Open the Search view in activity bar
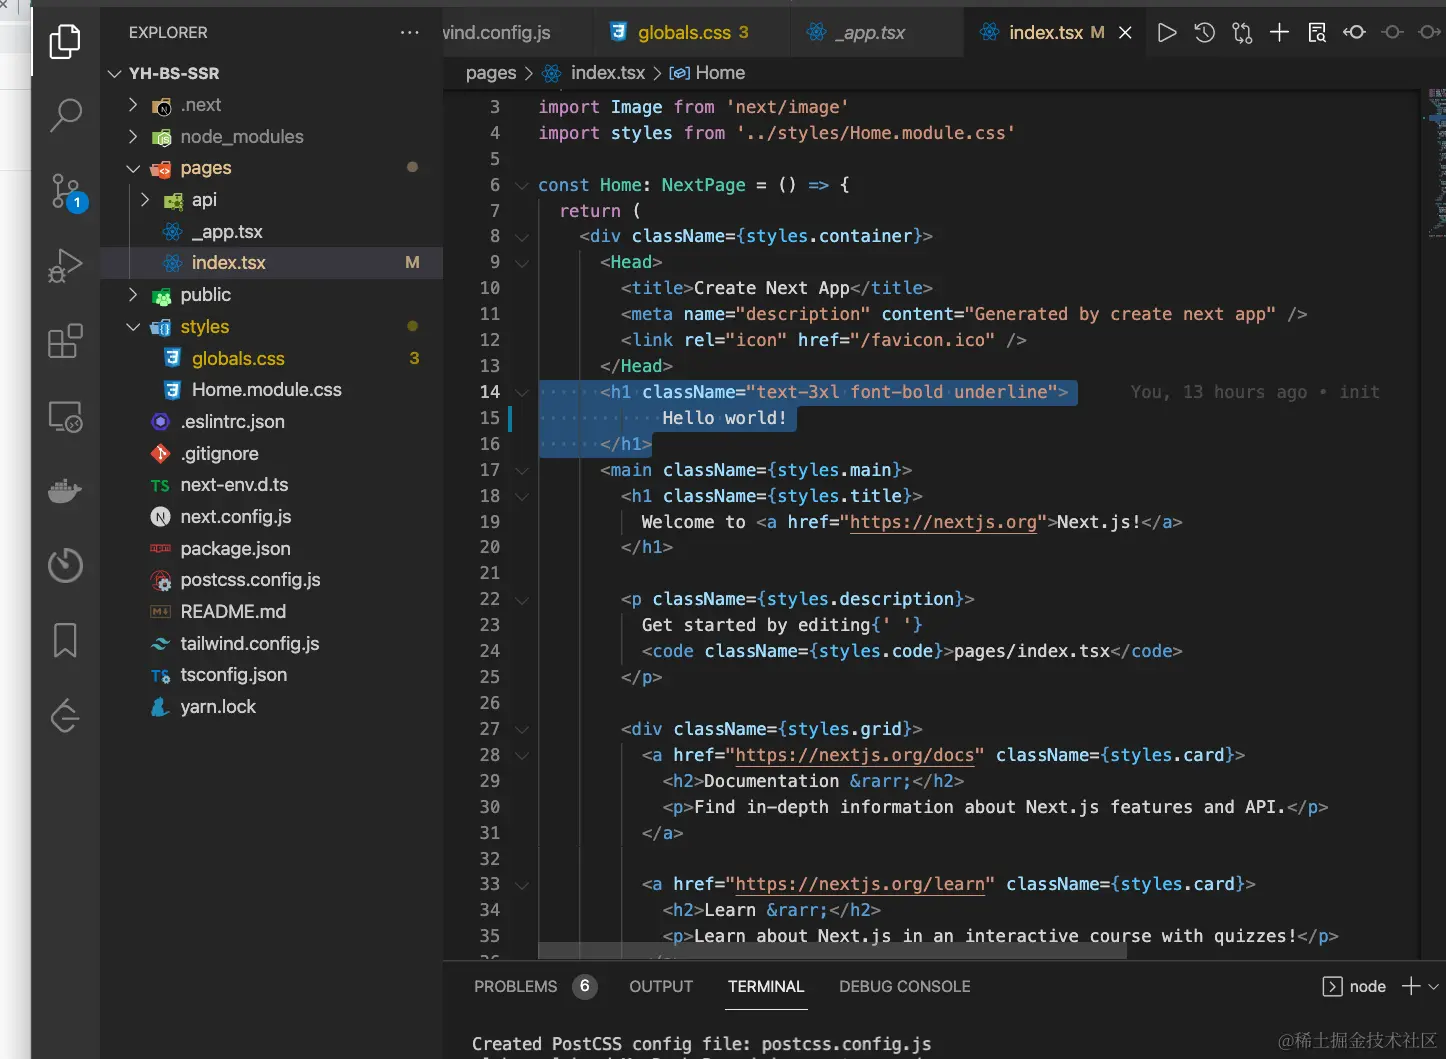The image size is (1446, 1059). coord(65,115)
